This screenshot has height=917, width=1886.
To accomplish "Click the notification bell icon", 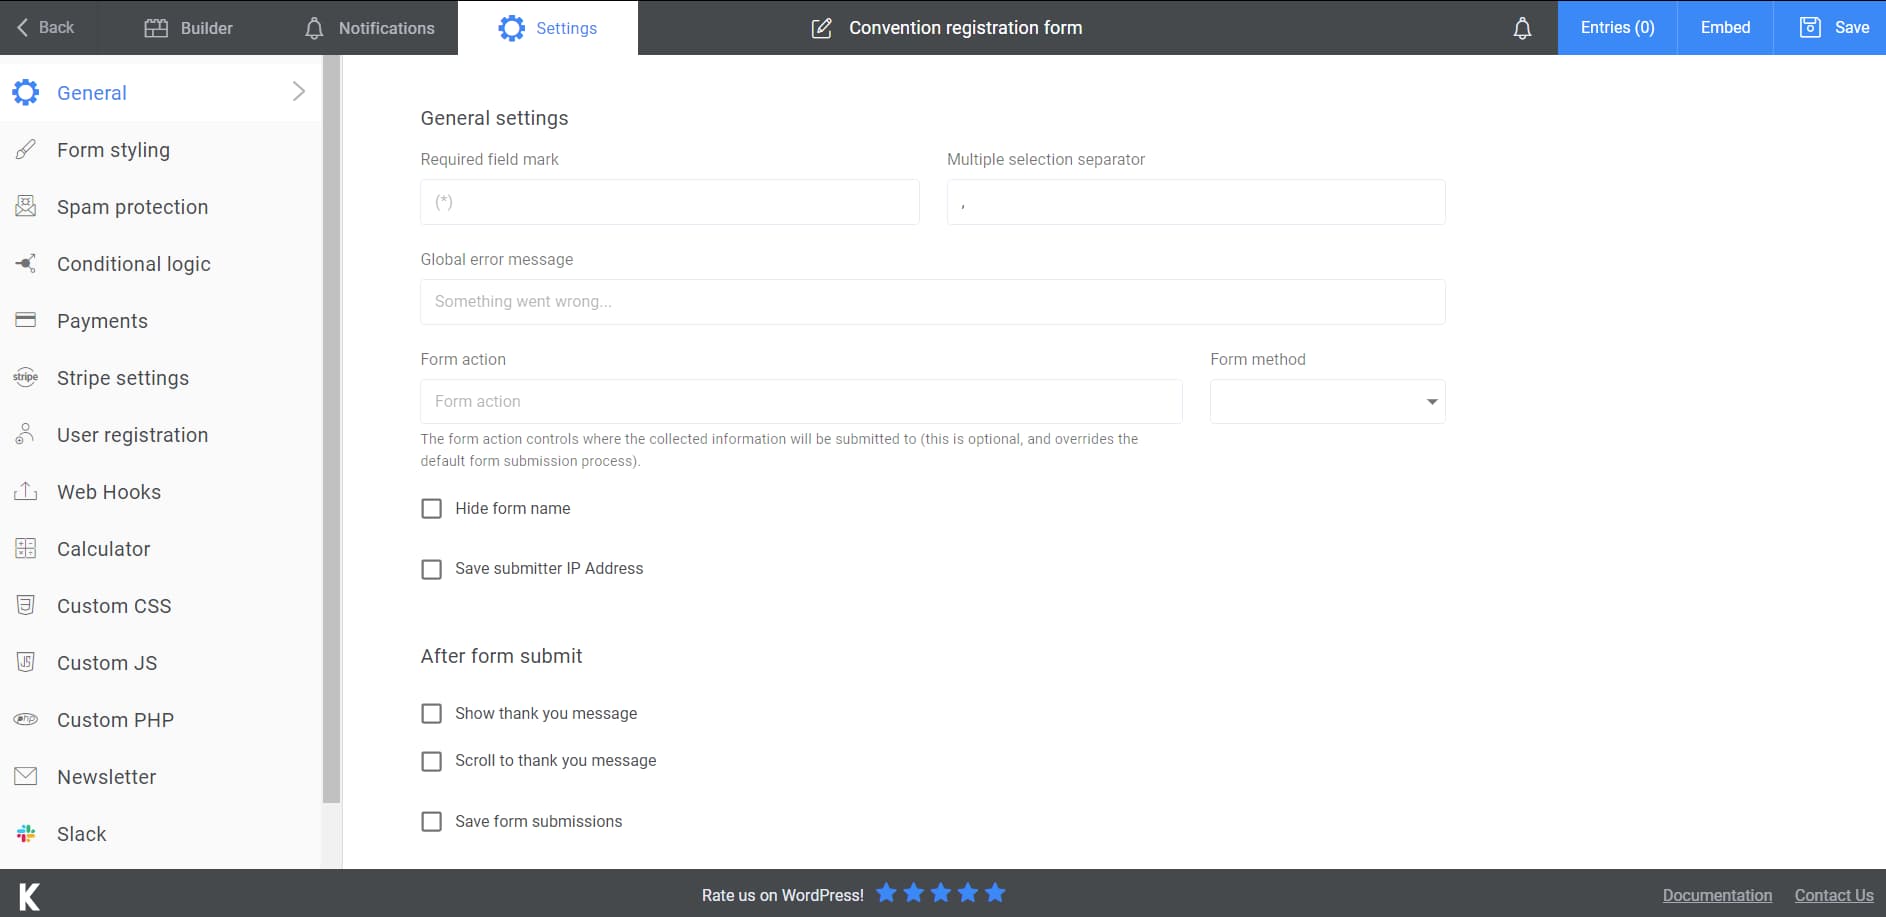I will (1521, 27).
